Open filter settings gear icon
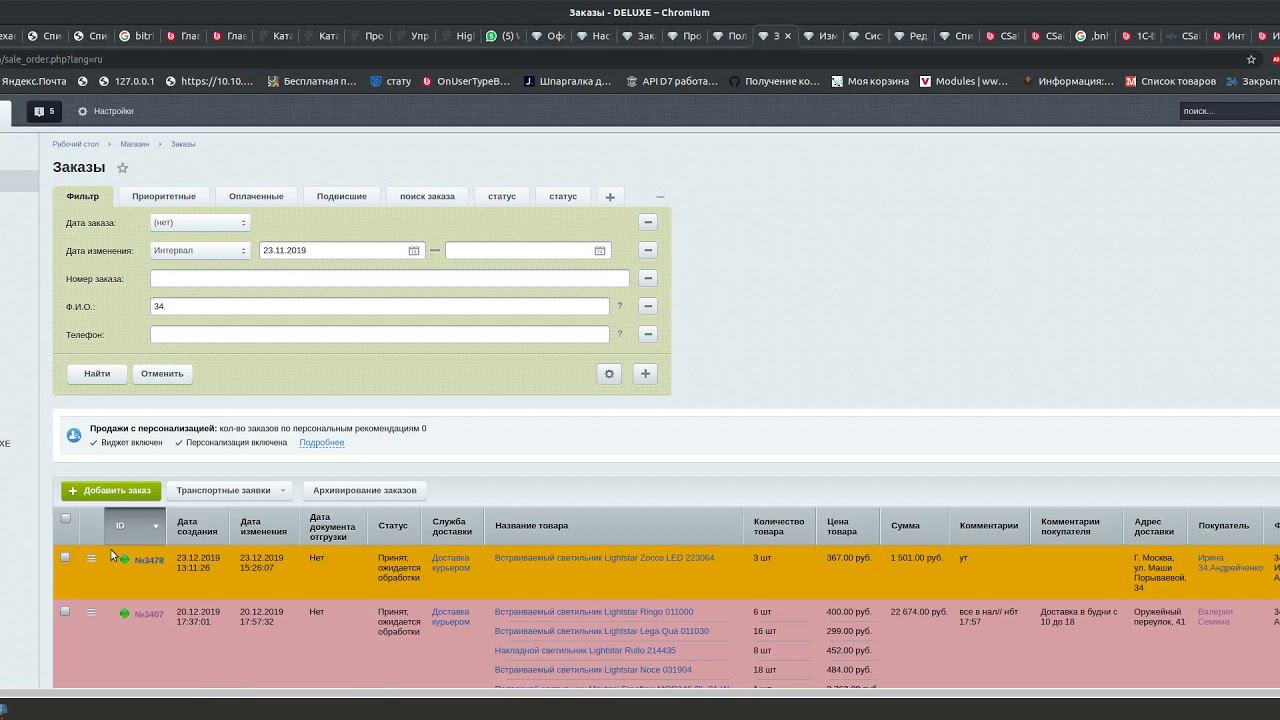The image size is (1280, 720). (609, 374)
